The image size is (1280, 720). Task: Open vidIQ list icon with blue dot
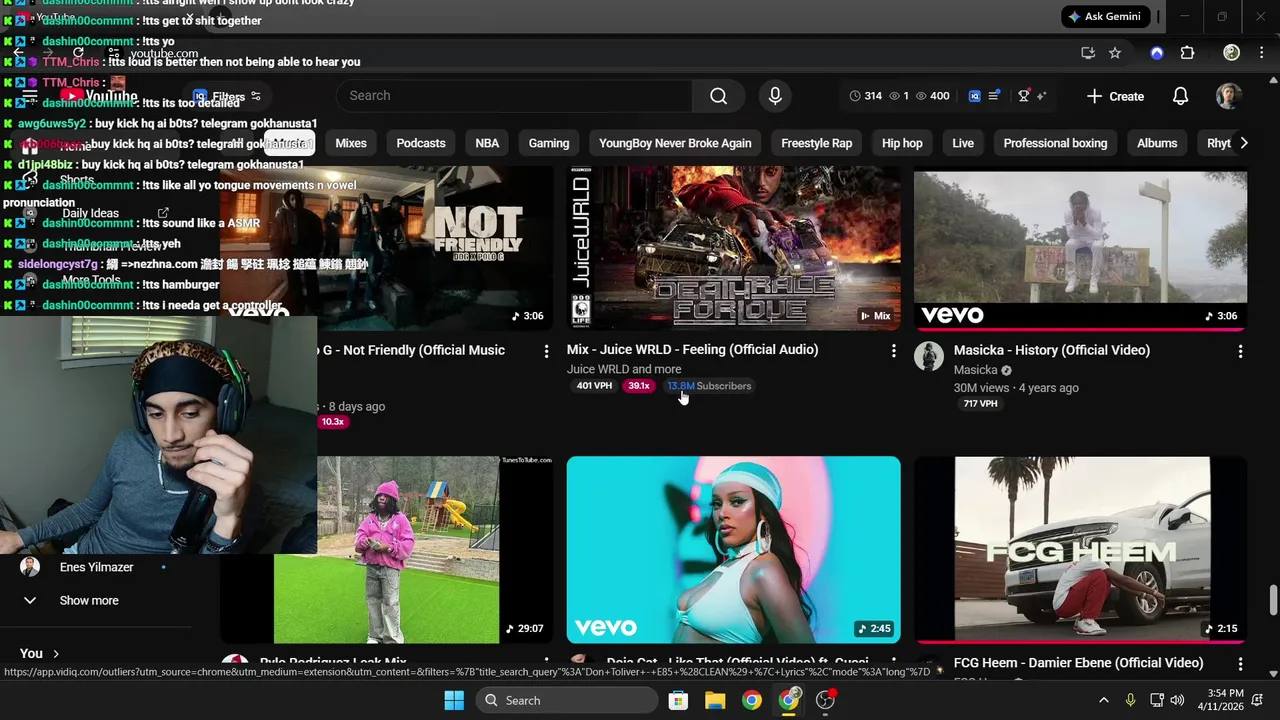994,96
